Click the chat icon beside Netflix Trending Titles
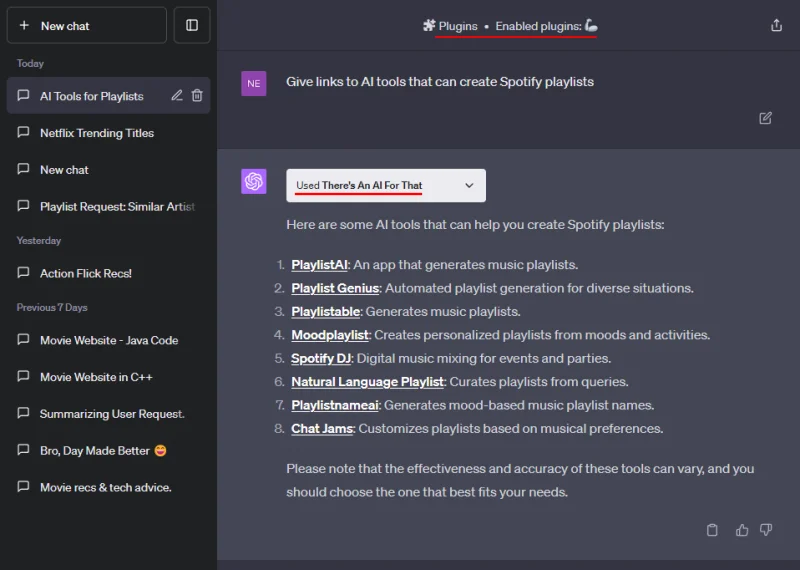 point(23,133)
